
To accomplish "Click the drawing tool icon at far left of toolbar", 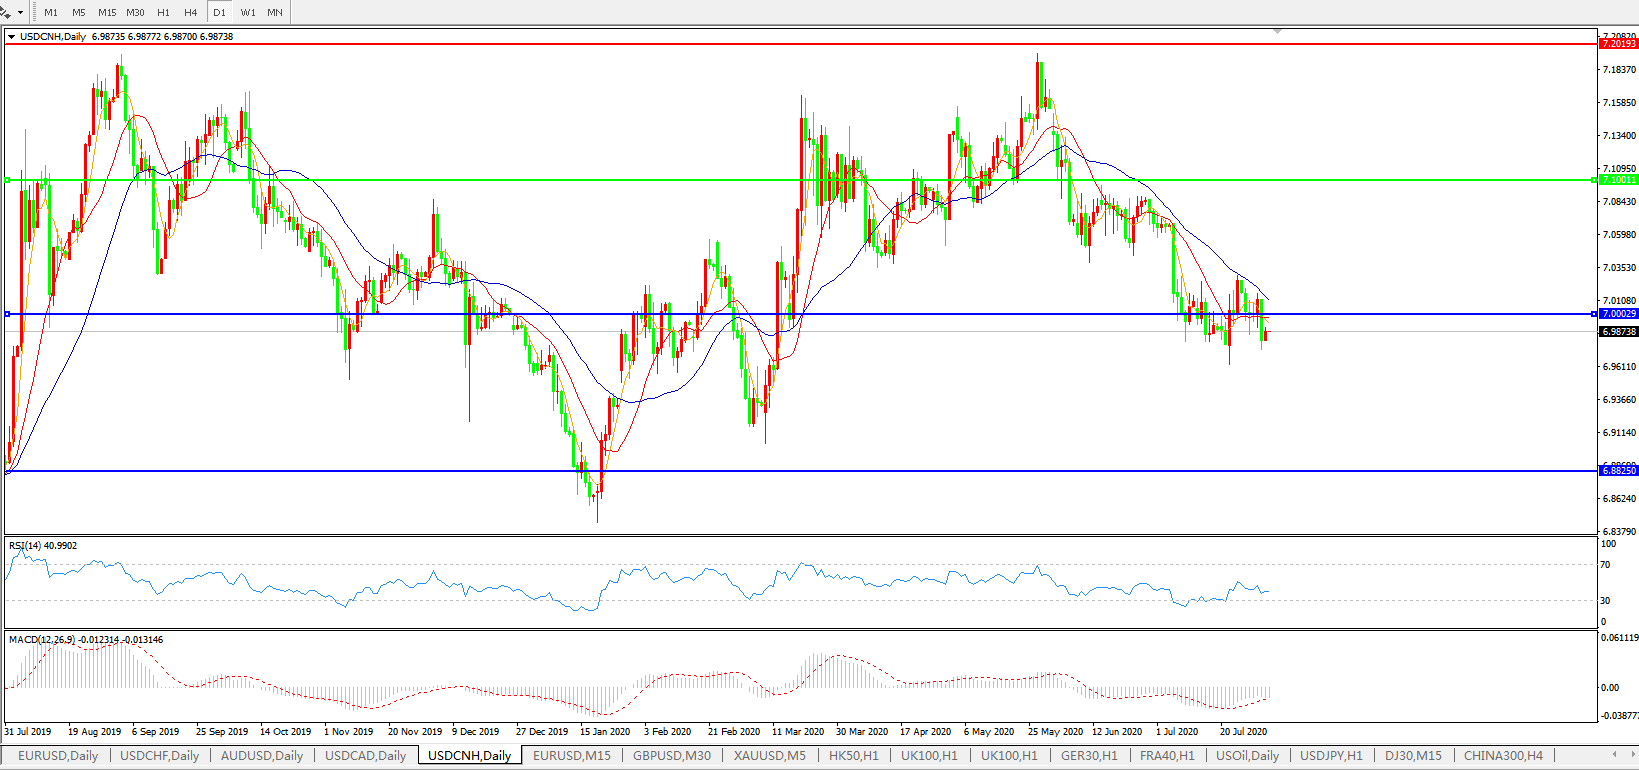I will click(6, 12).
